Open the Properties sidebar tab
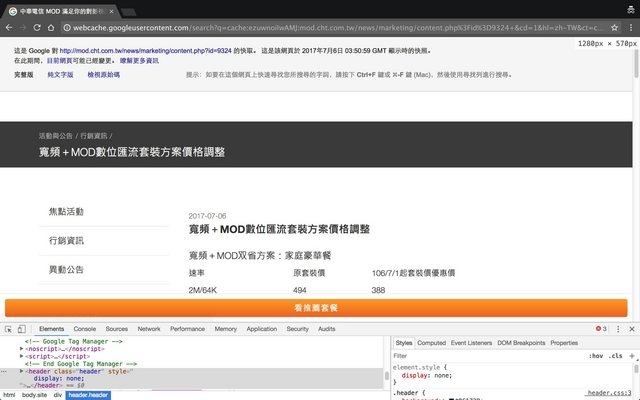 click(x=564, y=343)
